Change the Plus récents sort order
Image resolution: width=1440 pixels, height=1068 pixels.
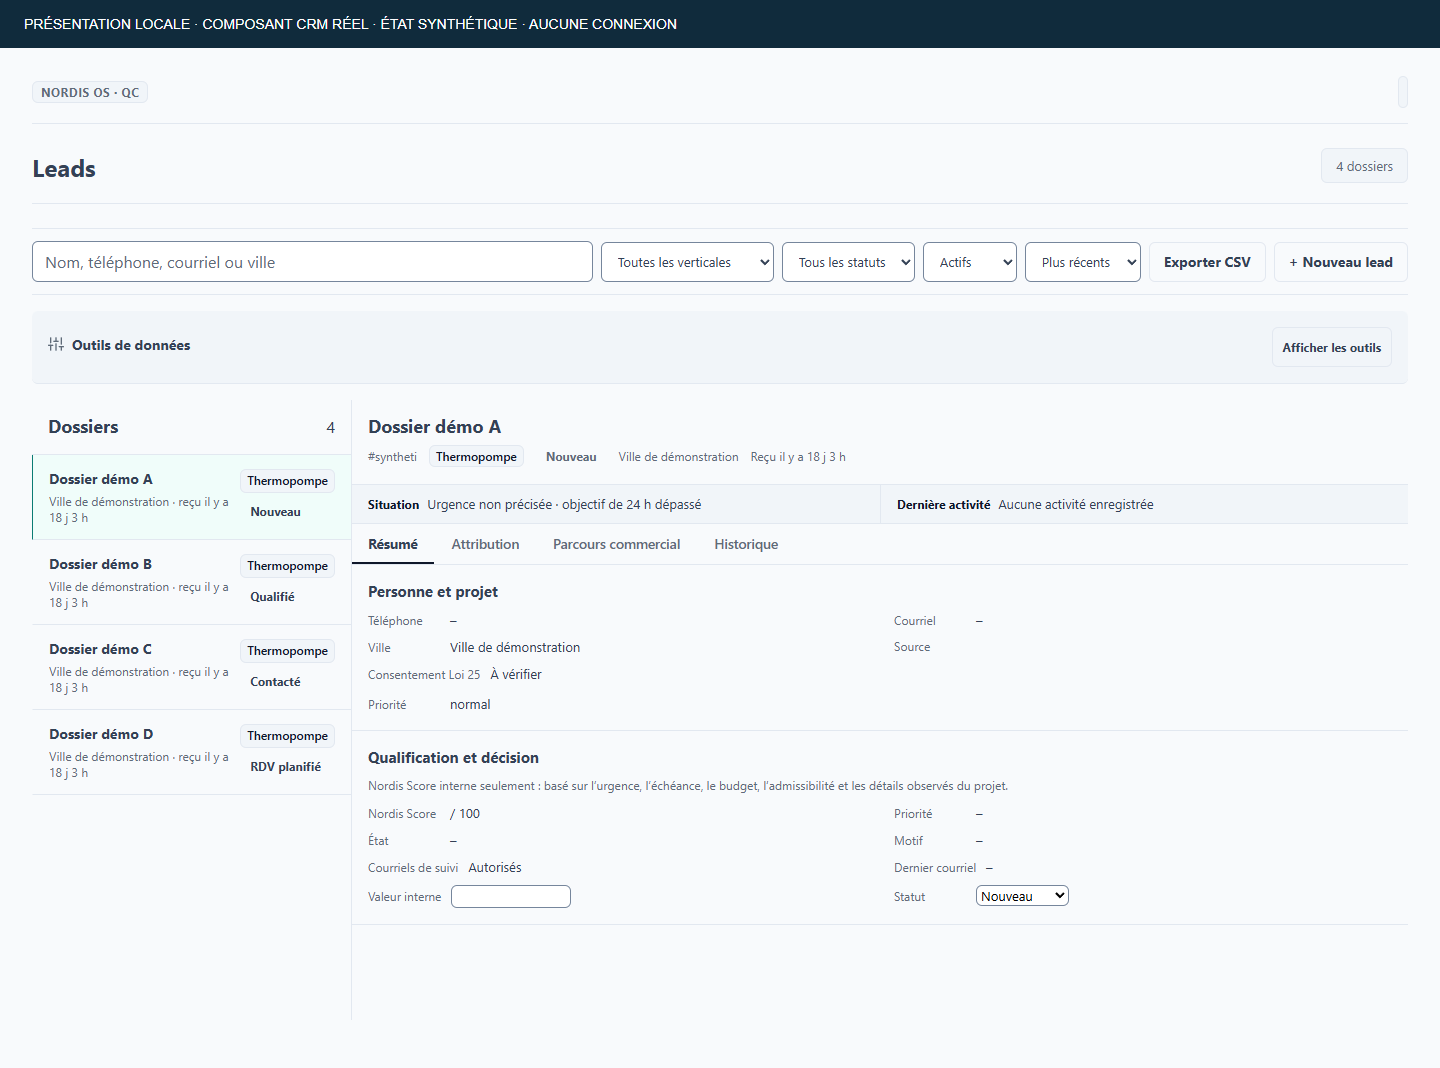[1083, 262]
